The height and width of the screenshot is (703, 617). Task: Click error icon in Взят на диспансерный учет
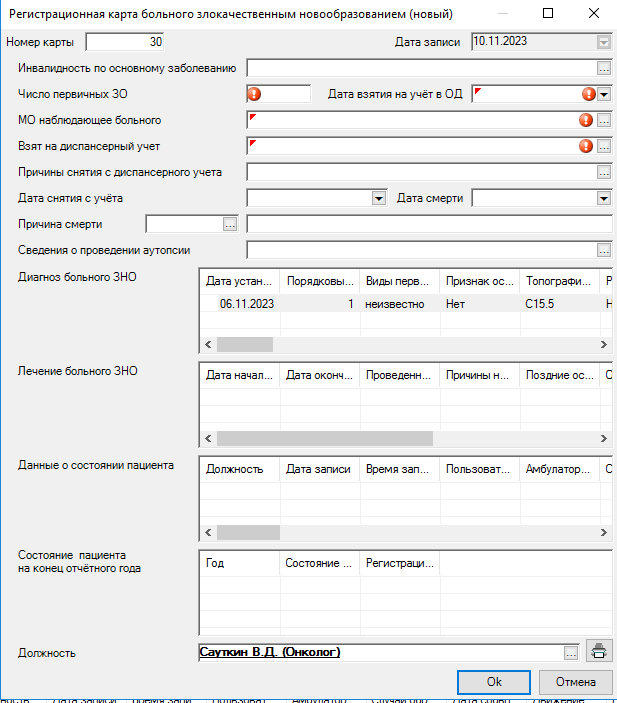[x=586, y=146]
